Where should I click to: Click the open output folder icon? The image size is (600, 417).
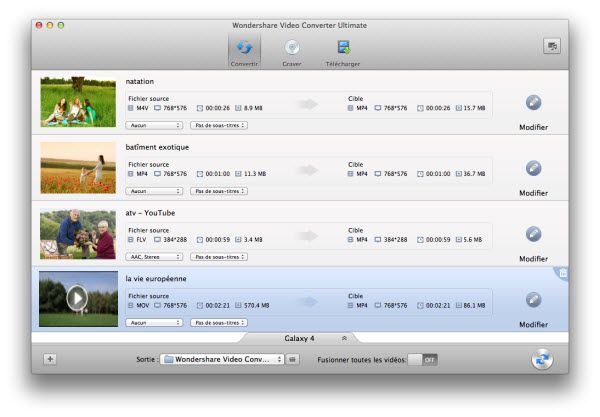coord(293,359)
